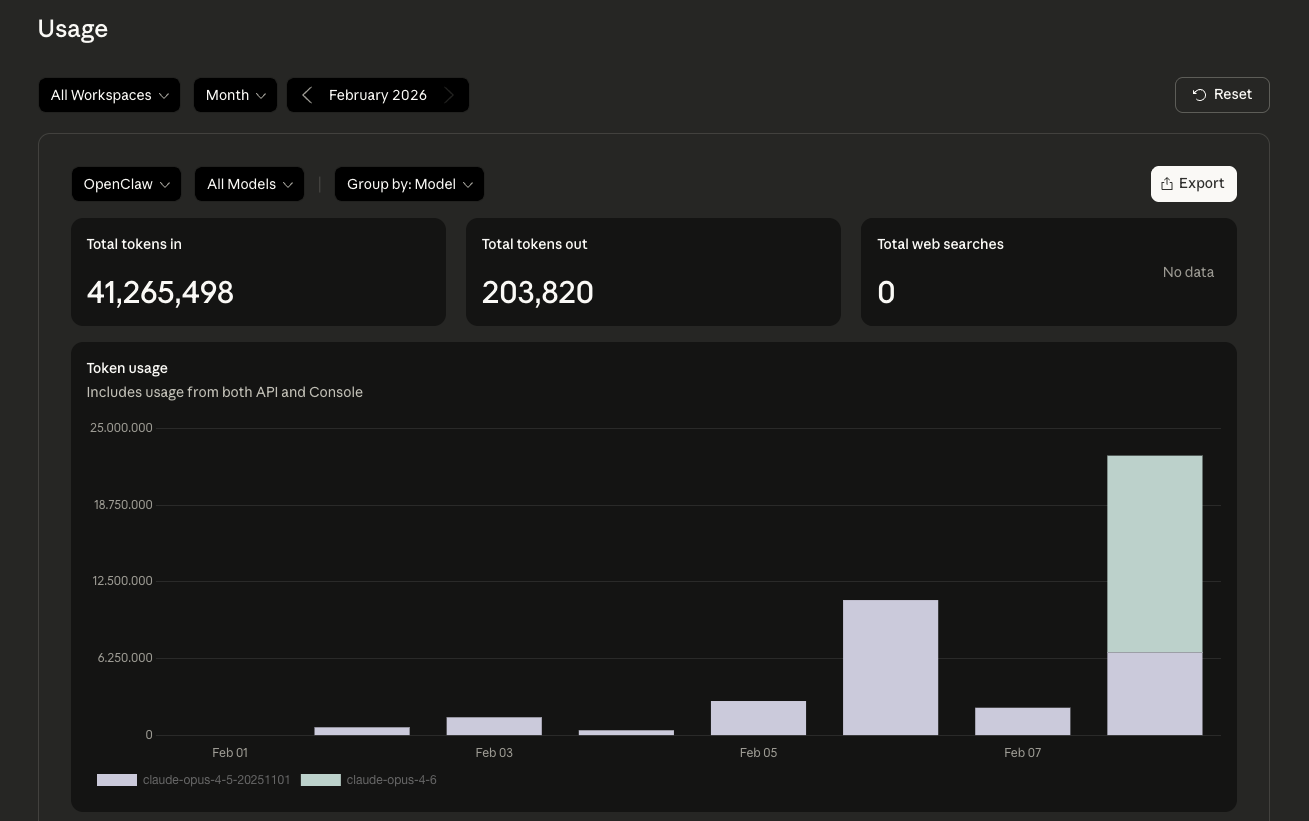Click the Reset button
The image size is (1309, 821).
(x=1222, y=95)
